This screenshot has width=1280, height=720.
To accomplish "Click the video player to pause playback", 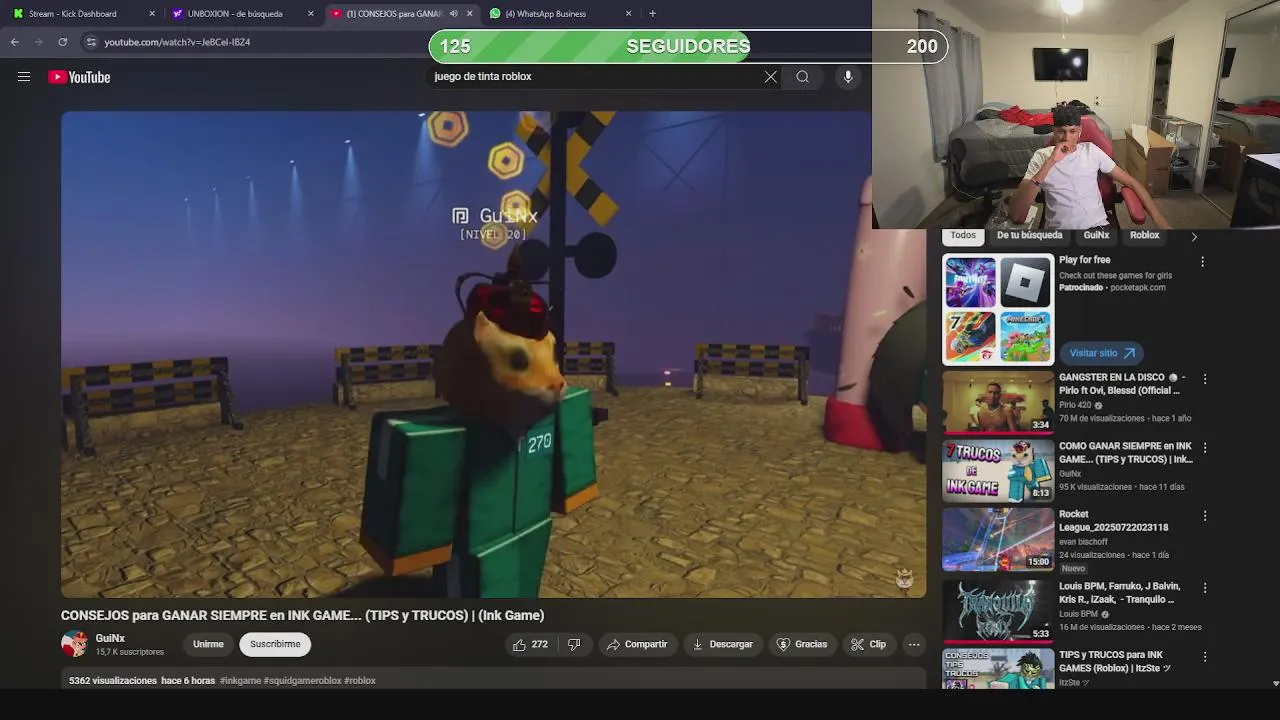I will pyautogui.click(x=493, y=354).
